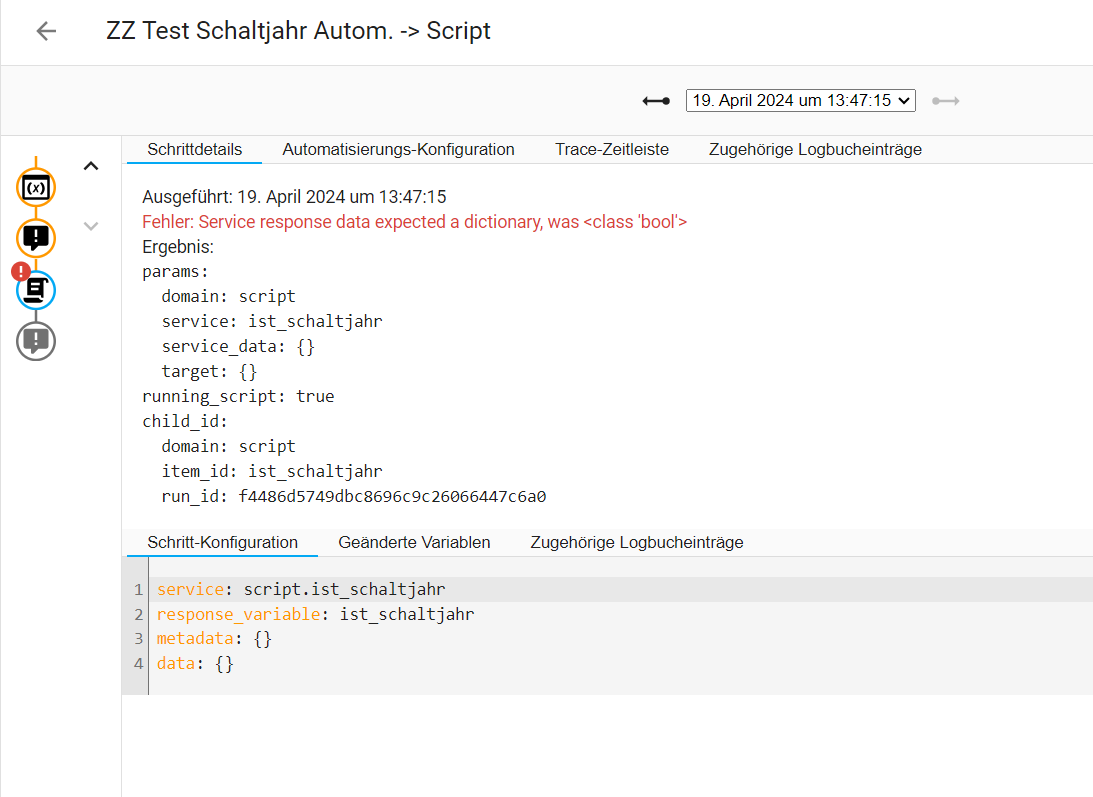Click line number 1 in code gutter
The image size is (1093, 797).
pos(138,590)
